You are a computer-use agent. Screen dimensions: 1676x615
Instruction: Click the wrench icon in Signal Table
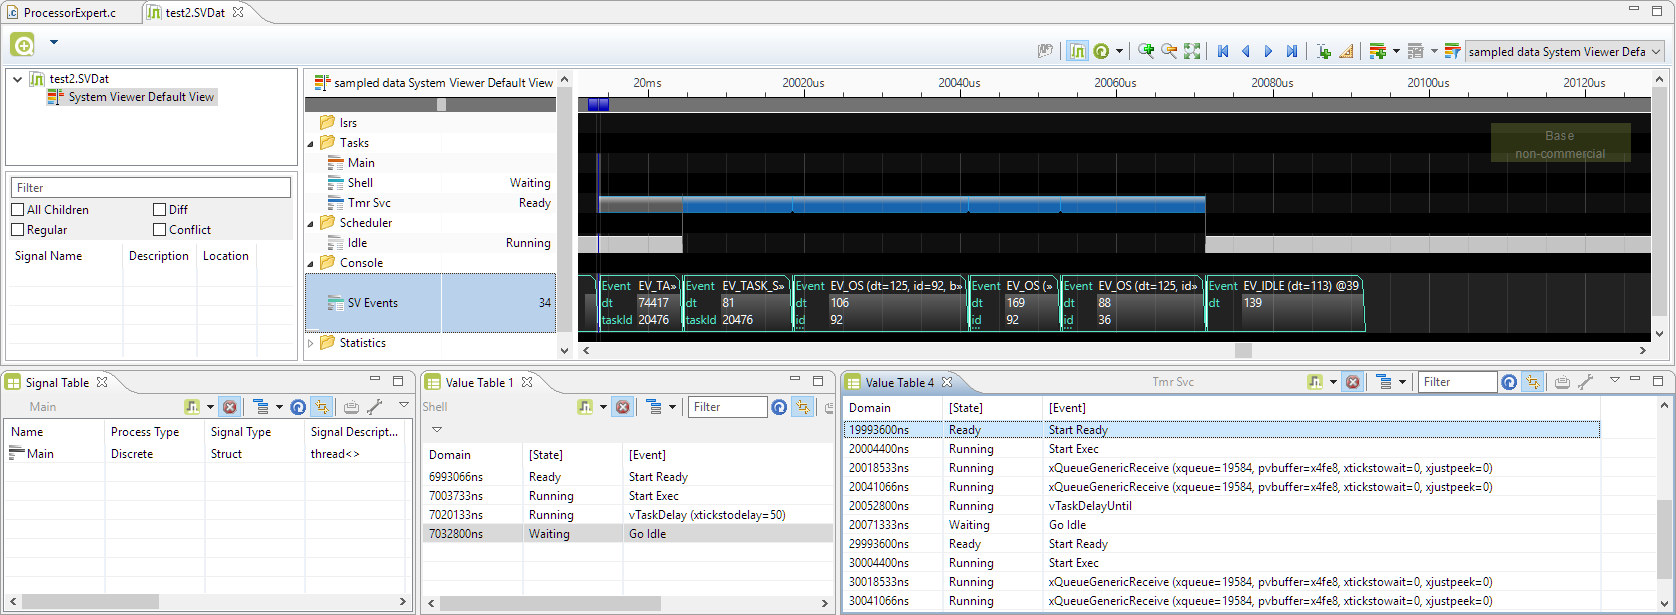point(375,407)
